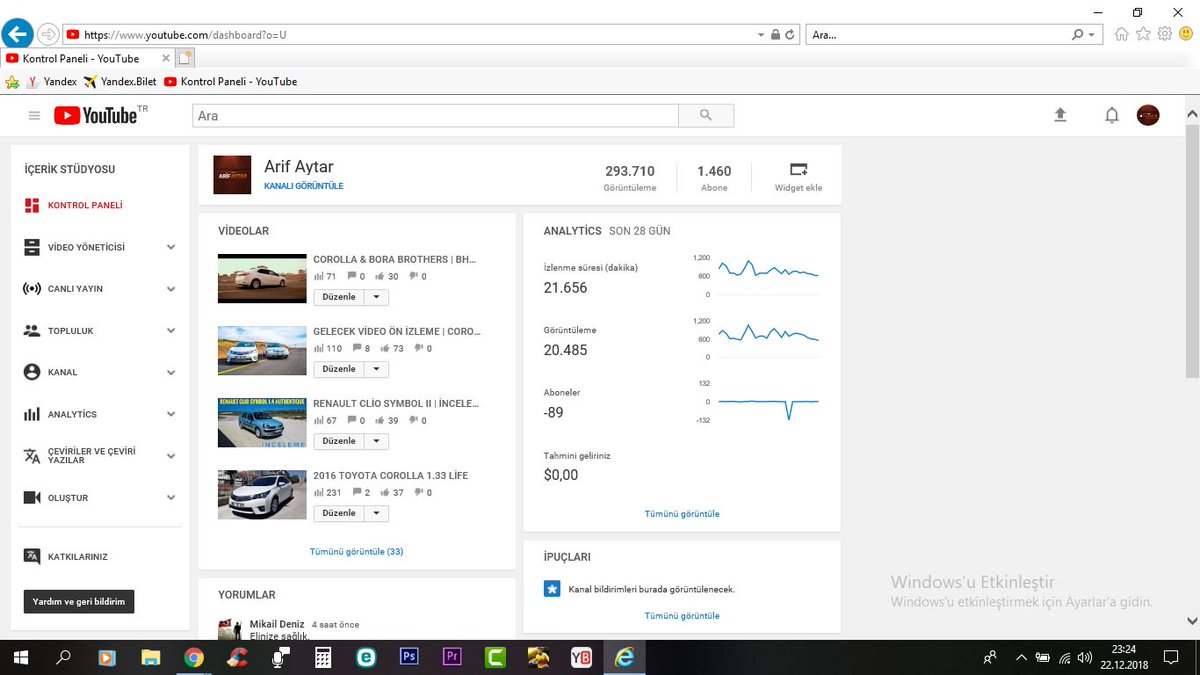The height and width of the screenshot is (675, 1200).
Task: Switch to the Kontrol Paneli - YouTube browser tab
Action: pos(88,59)
